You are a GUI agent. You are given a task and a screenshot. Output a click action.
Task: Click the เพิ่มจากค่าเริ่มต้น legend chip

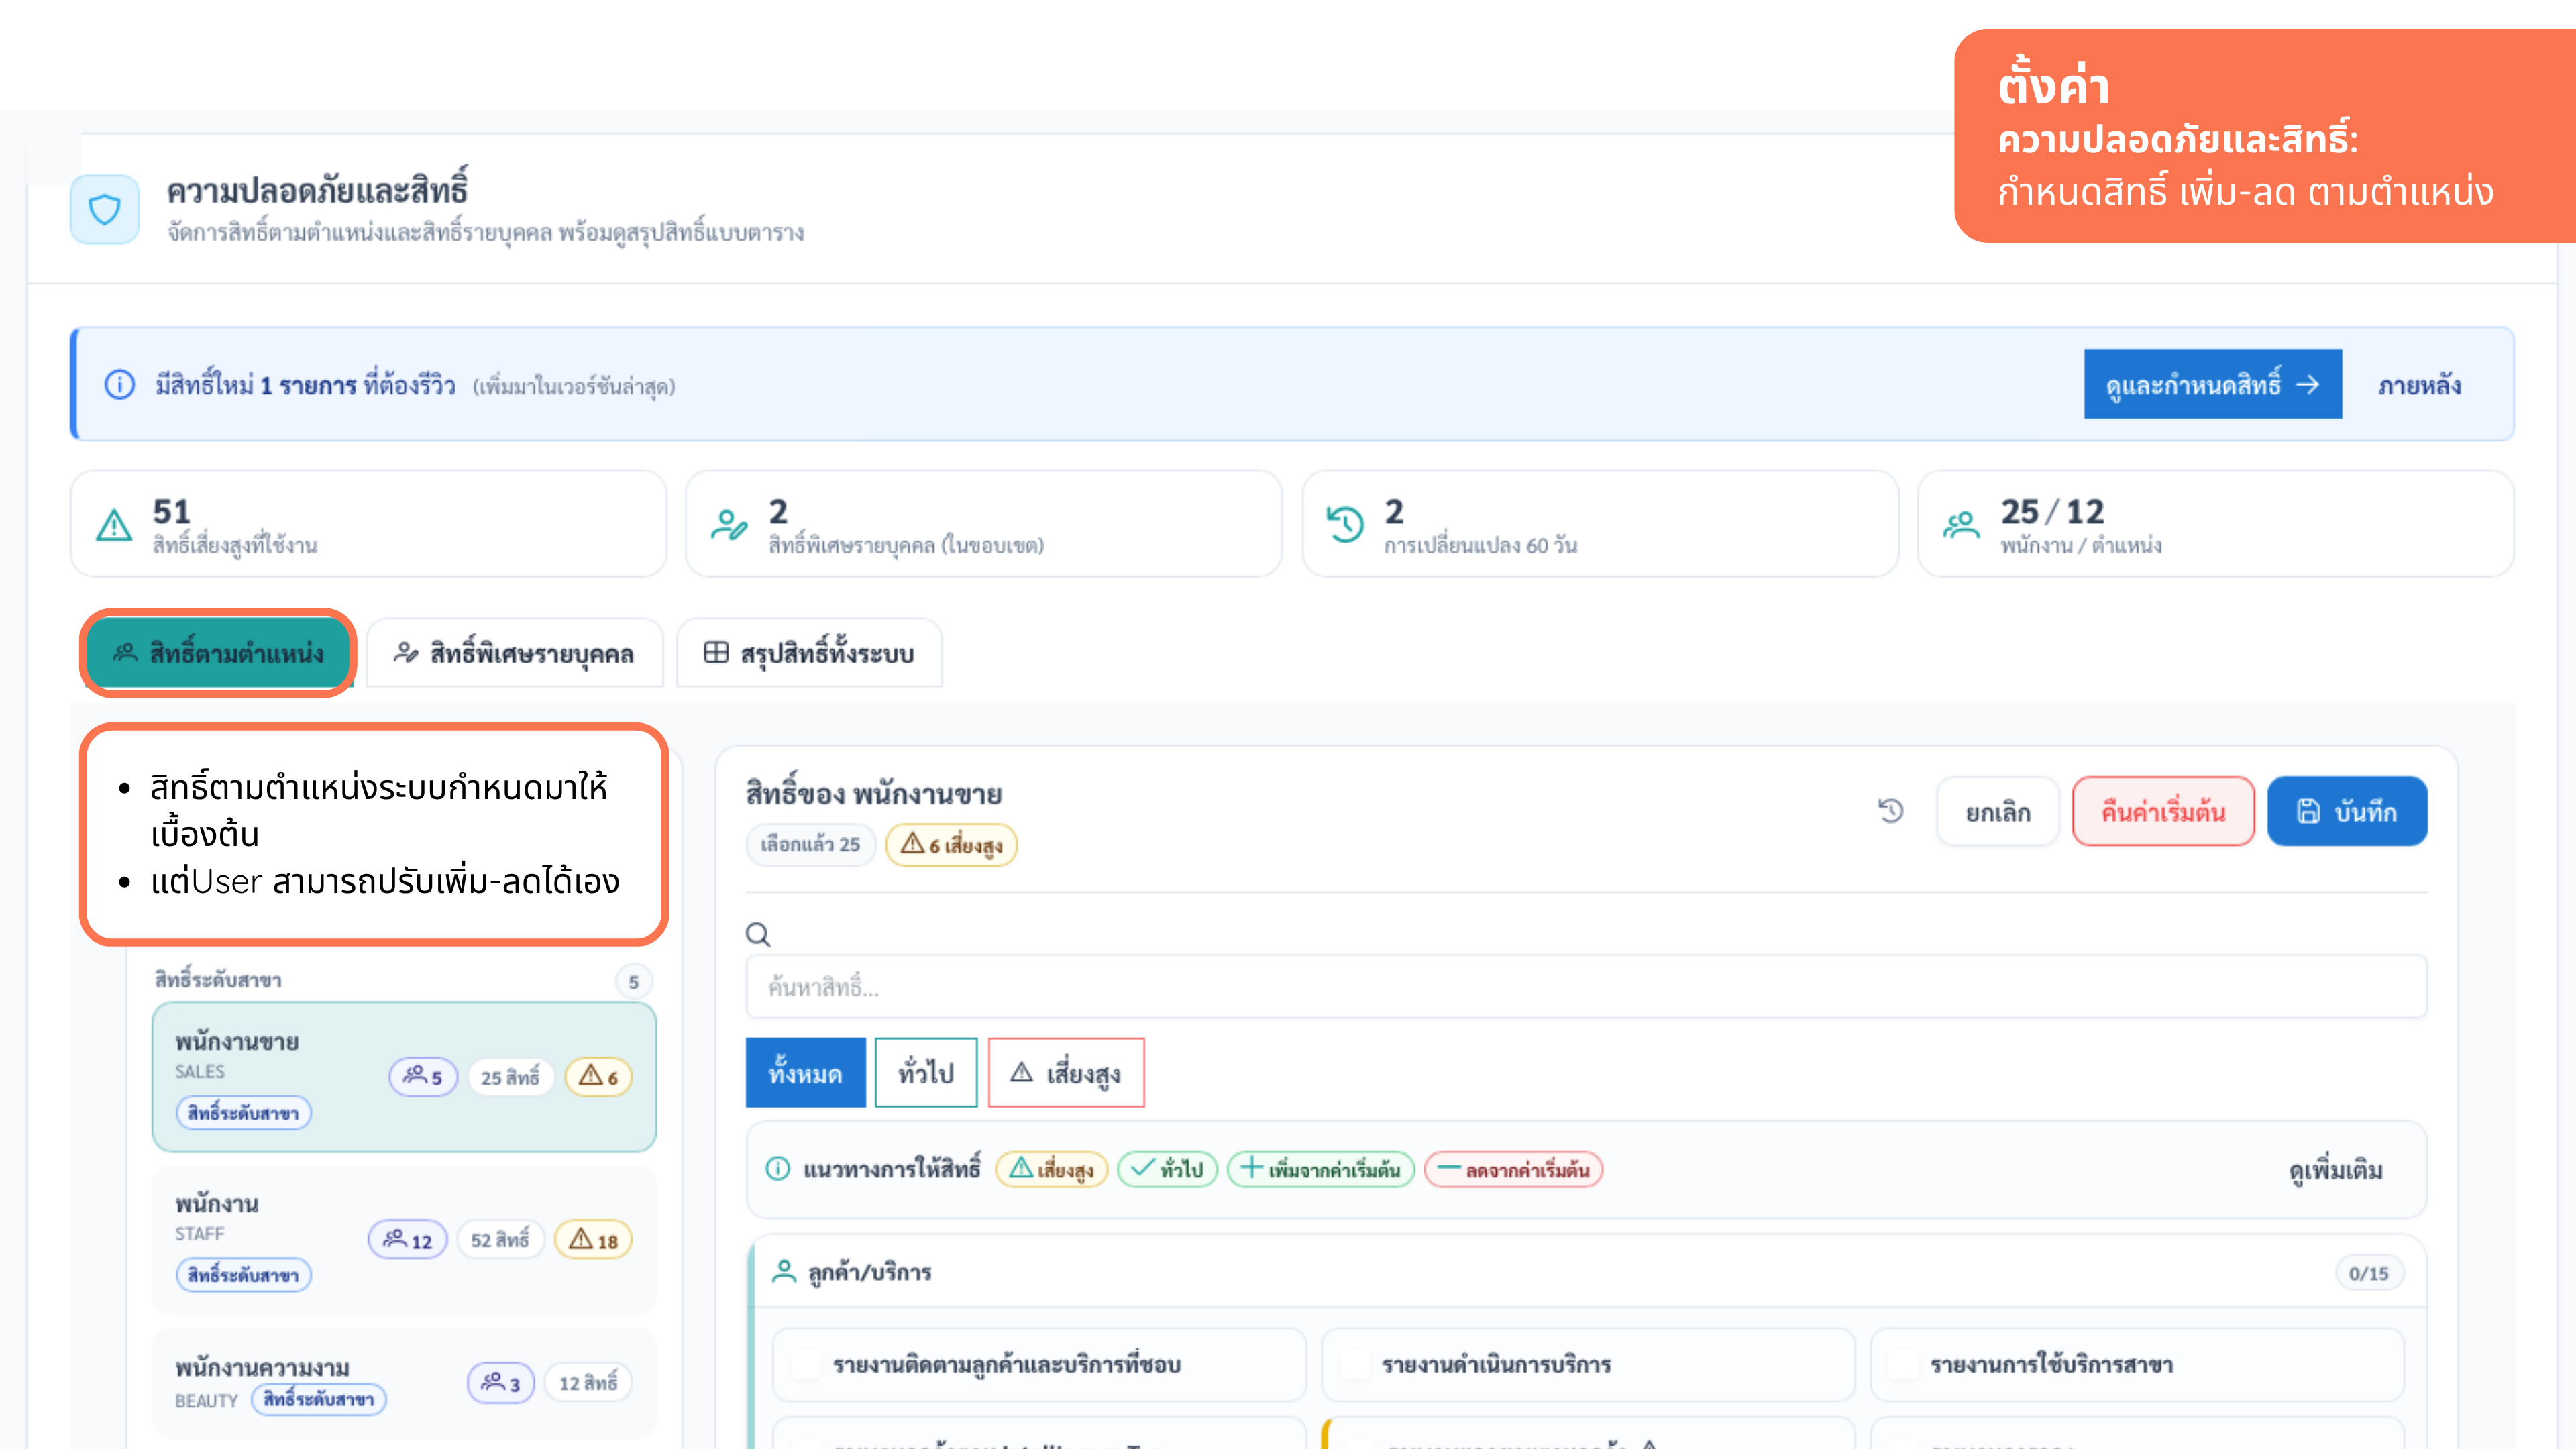click(x=1320, y=1169)
